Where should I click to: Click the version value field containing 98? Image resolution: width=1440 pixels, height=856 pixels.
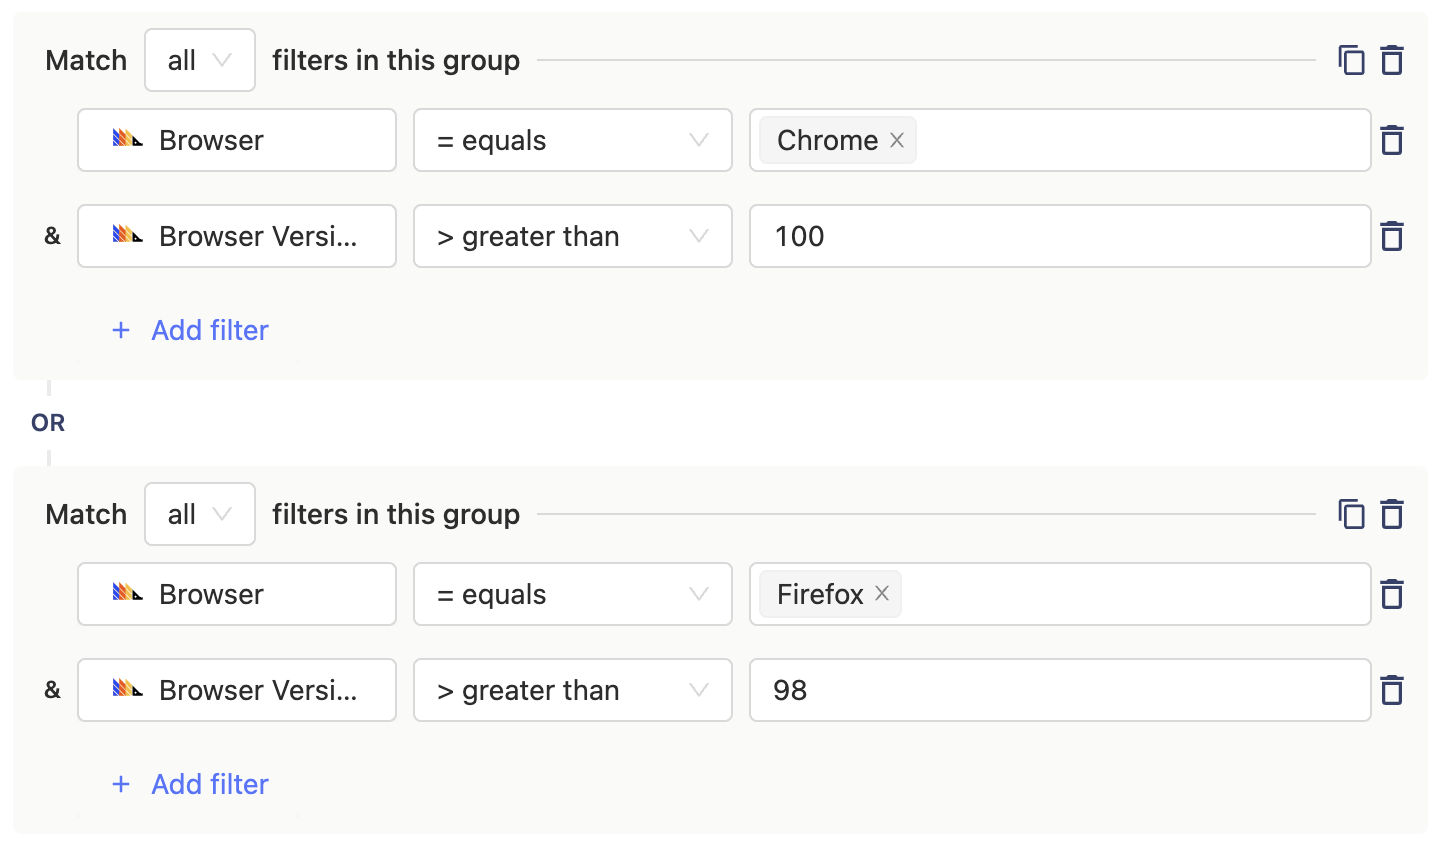1060,691
